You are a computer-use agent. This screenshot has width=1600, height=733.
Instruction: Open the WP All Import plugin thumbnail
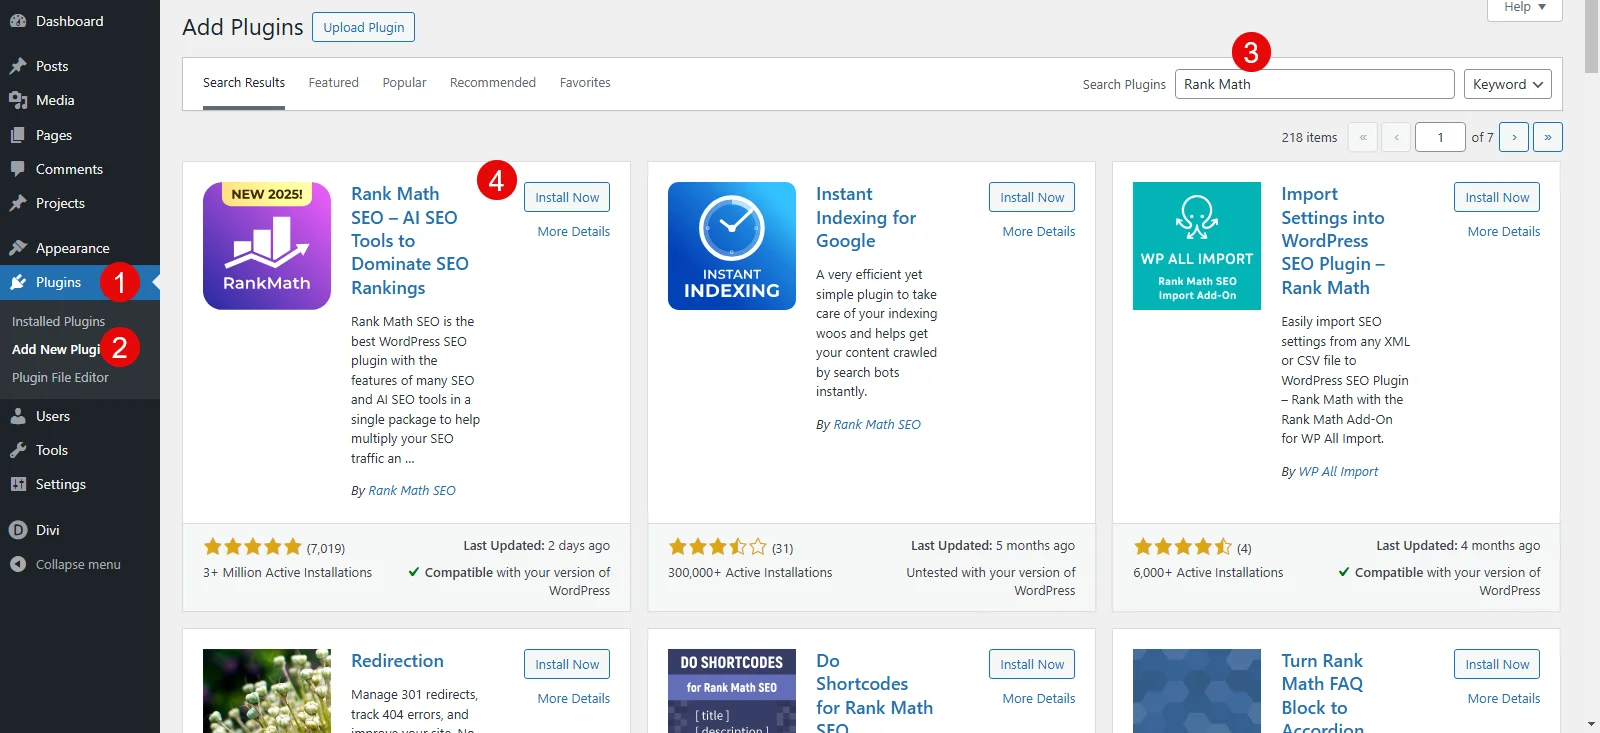[1197, 246]
